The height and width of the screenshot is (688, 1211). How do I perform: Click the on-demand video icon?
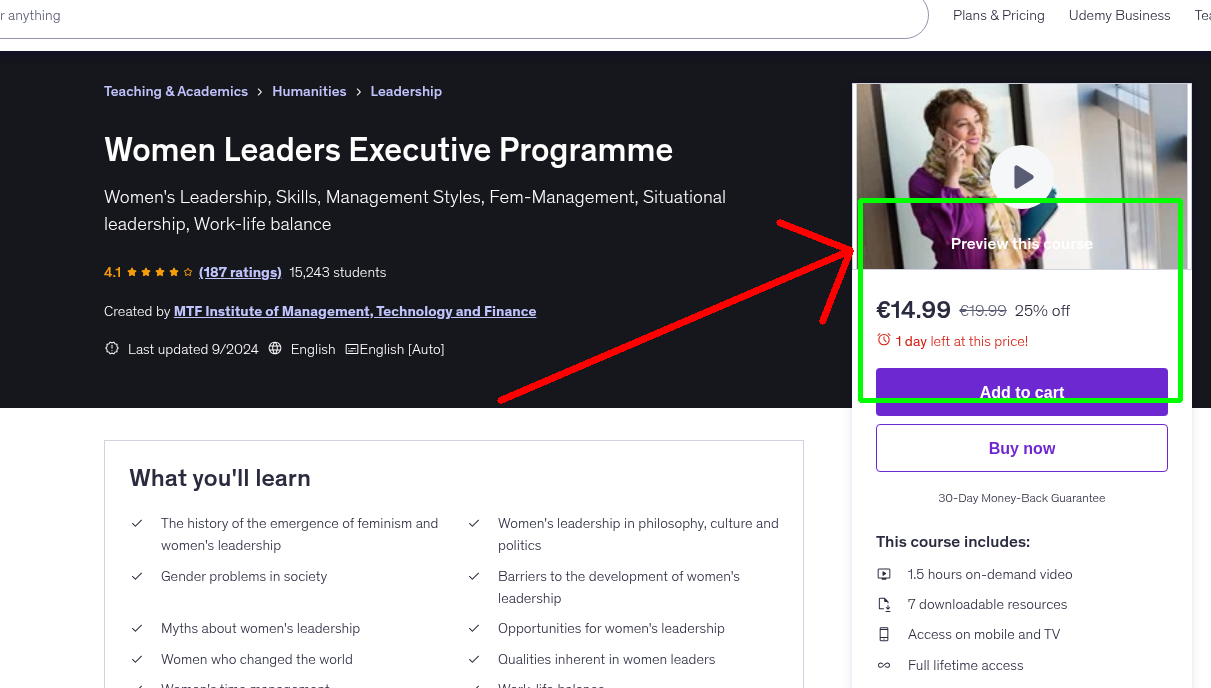pos(884,574)
